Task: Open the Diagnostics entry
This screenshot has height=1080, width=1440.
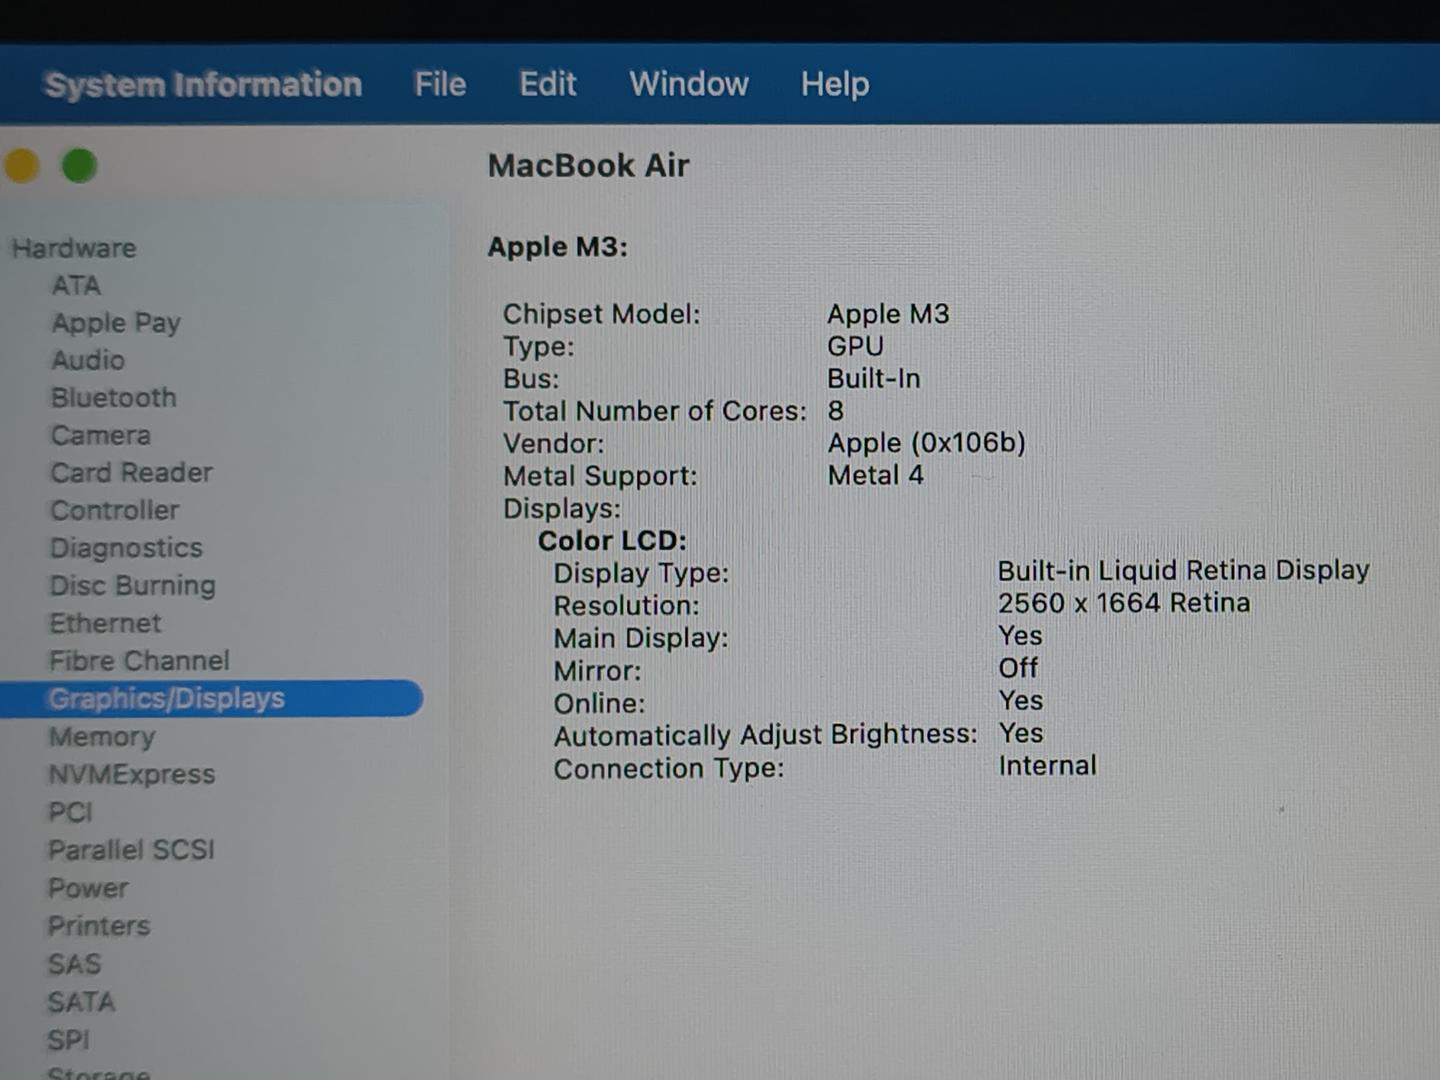Action: click(x=126, y=548)
